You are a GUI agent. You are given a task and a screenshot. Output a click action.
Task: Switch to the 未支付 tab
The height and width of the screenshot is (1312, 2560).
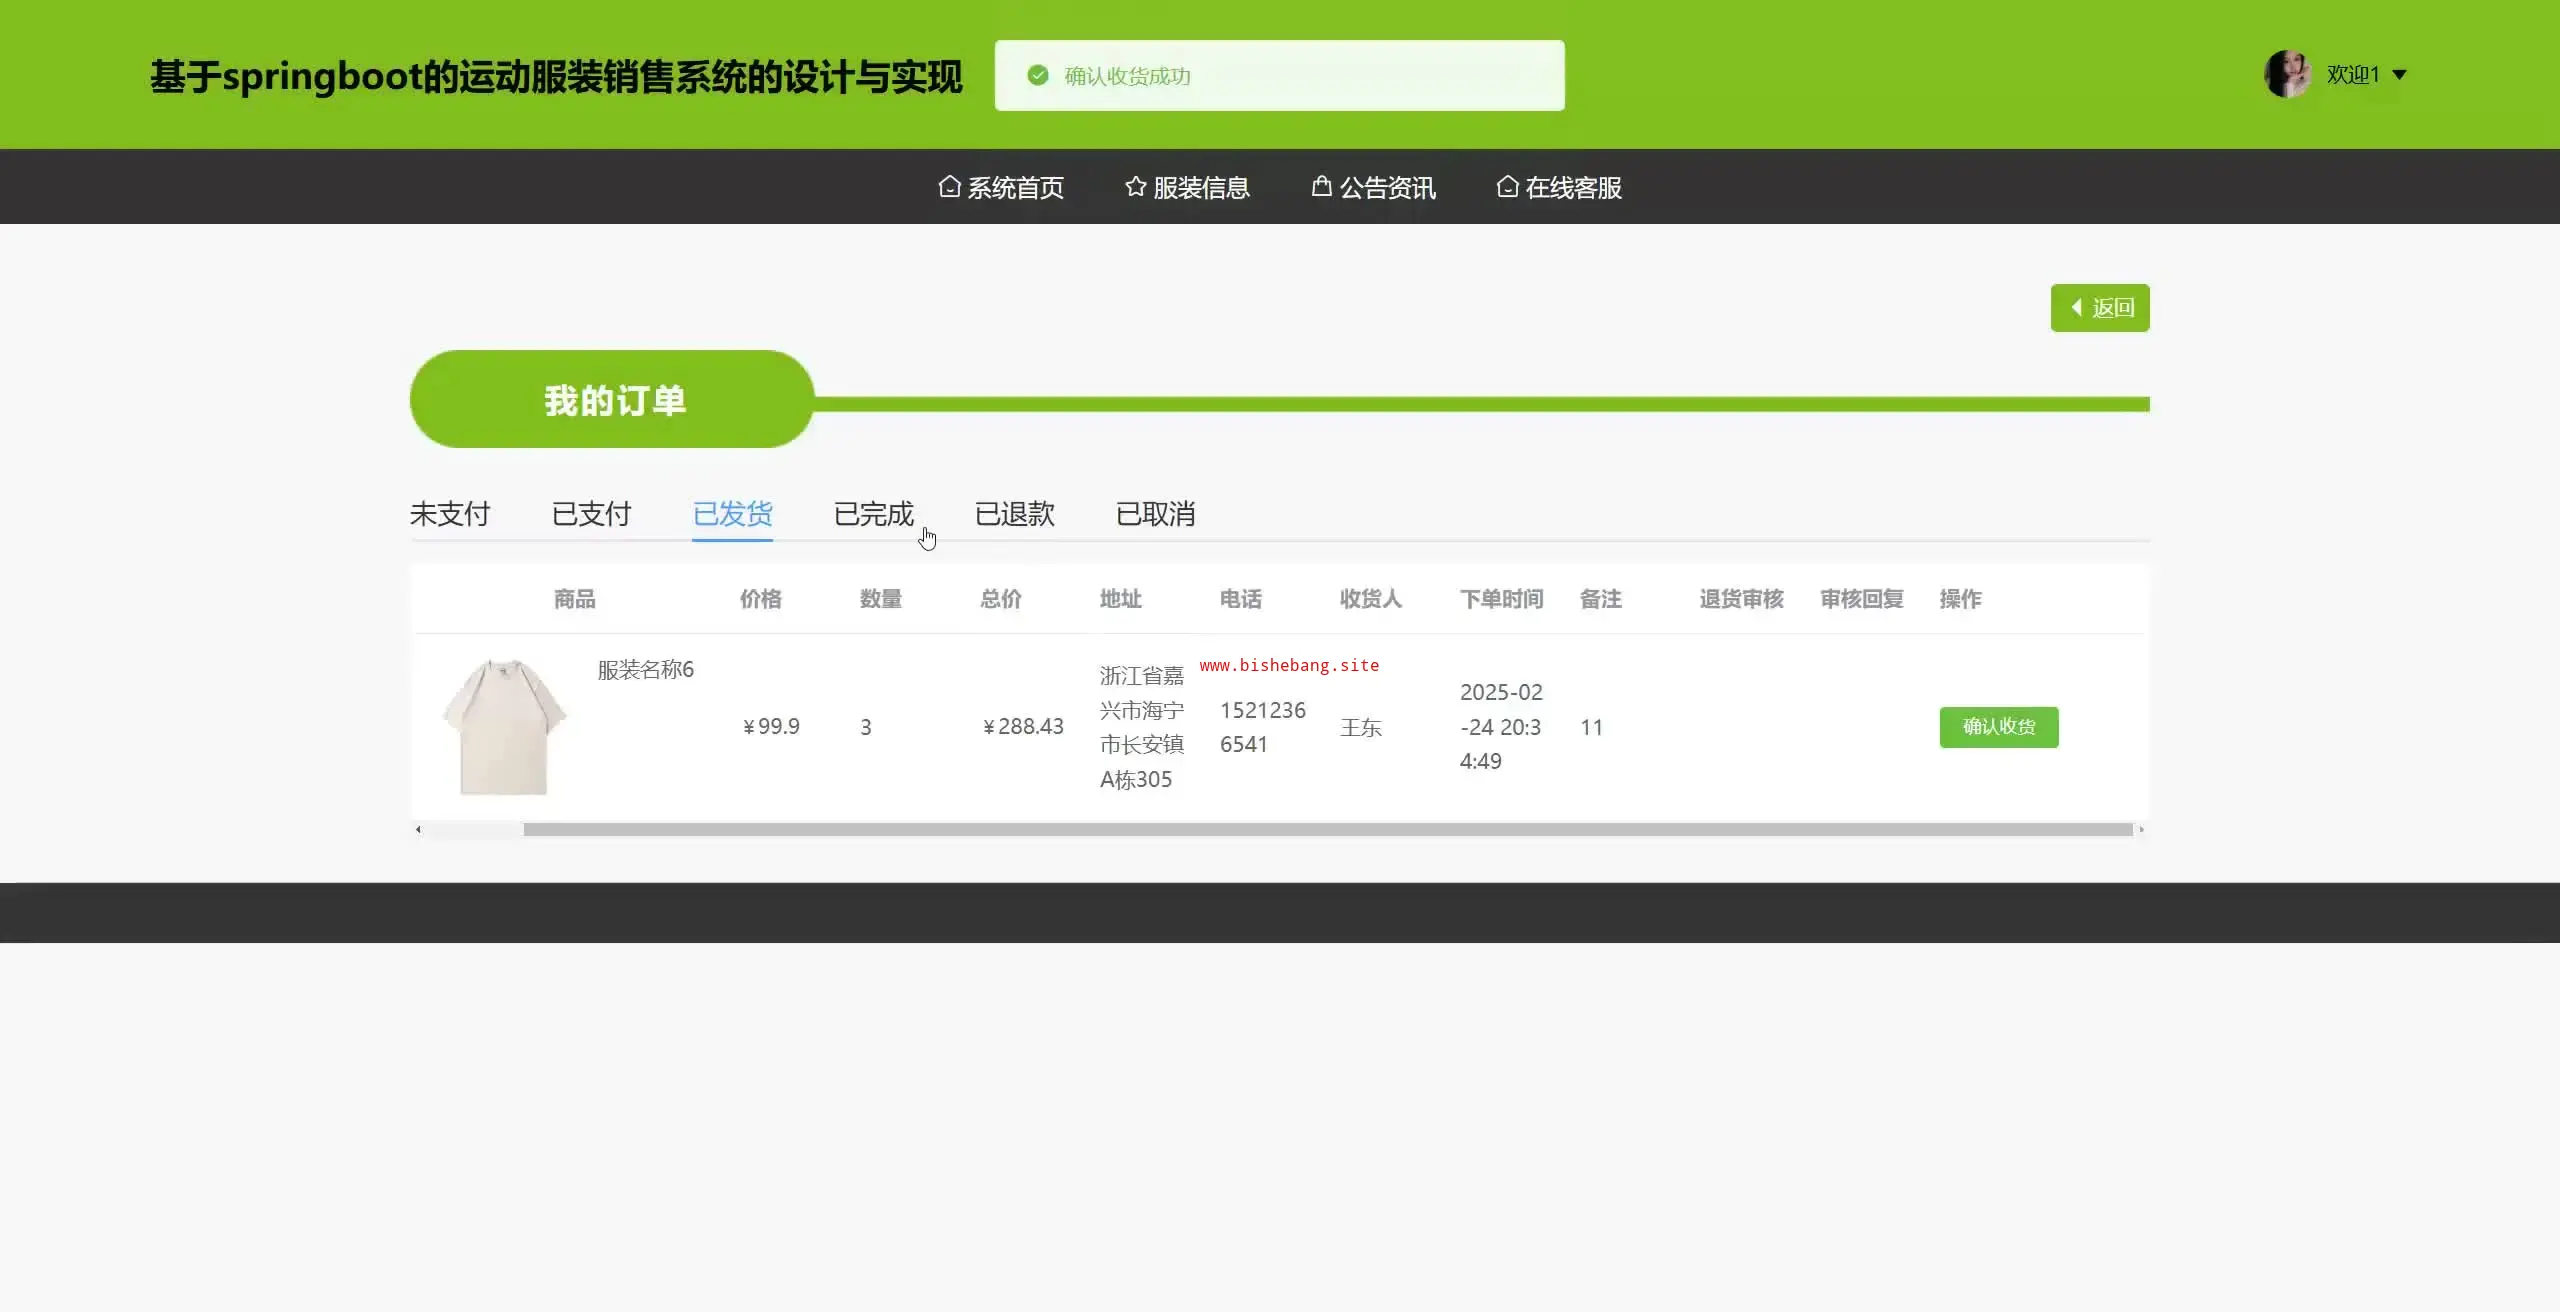[450, 514]
